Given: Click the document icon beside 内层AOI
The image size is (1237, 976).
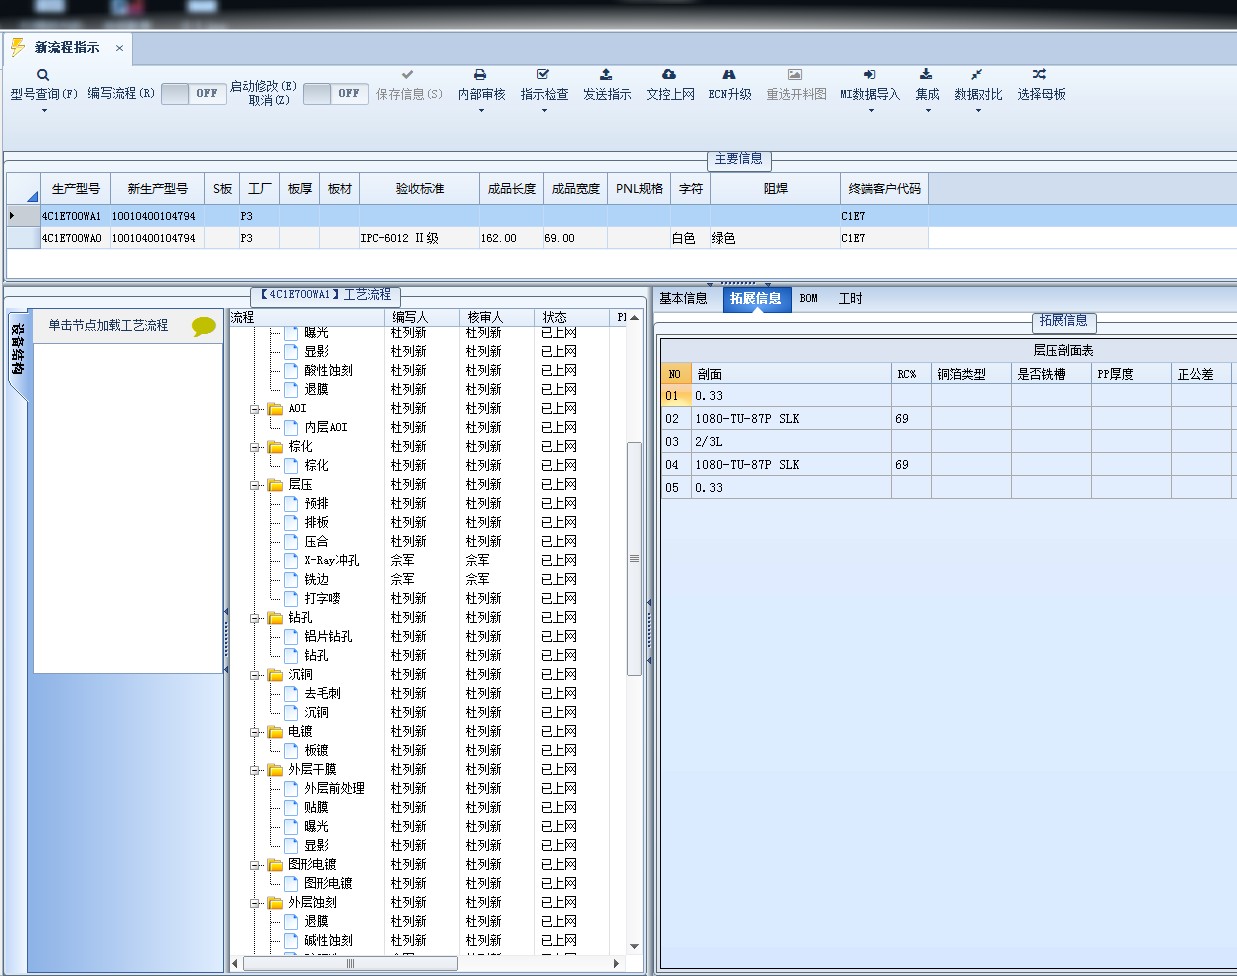Looking at the screenshot, I should point(291,428).
